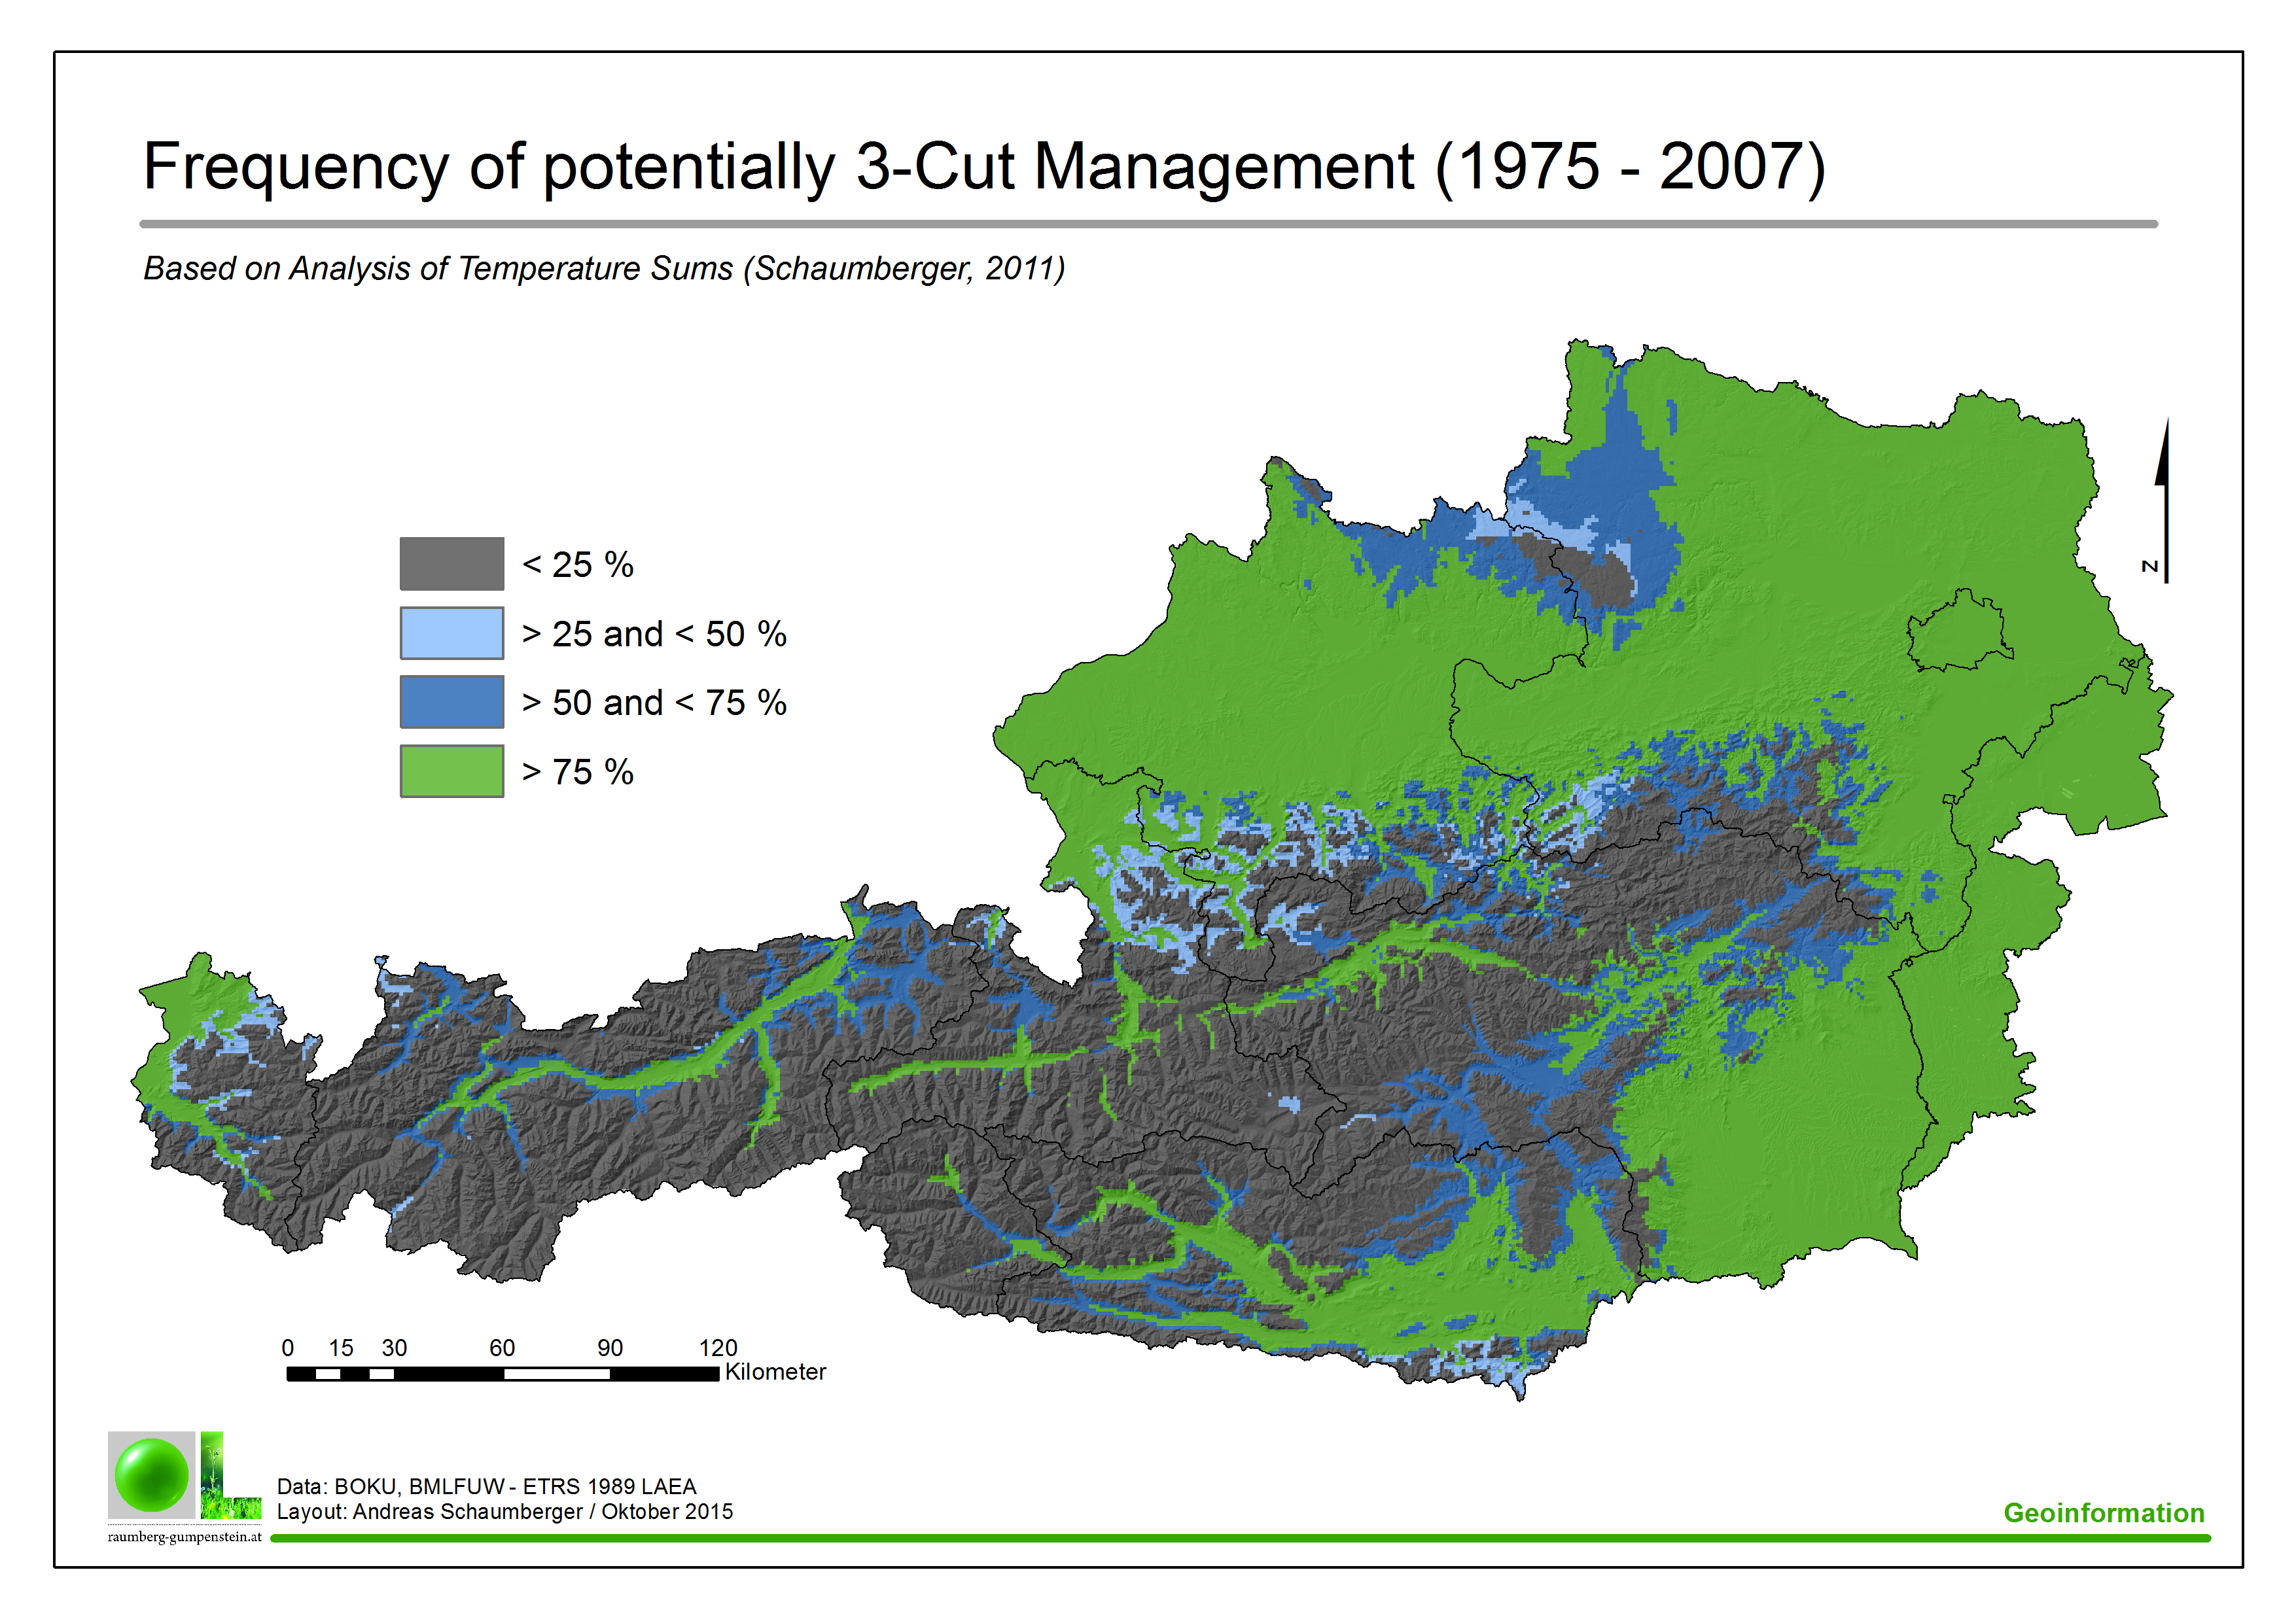Click the '> 75 %' legend label
Viewport: 2296px width, 1623px height.
578,772
